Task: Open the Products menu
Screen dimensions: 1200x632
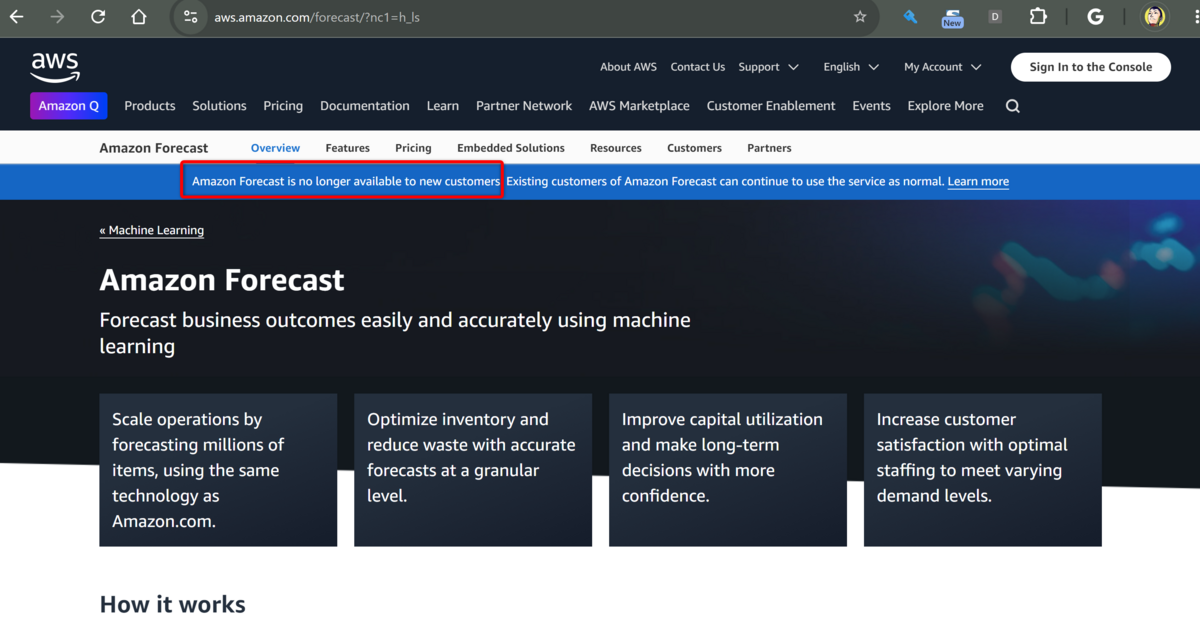Action: coord(150,106)
